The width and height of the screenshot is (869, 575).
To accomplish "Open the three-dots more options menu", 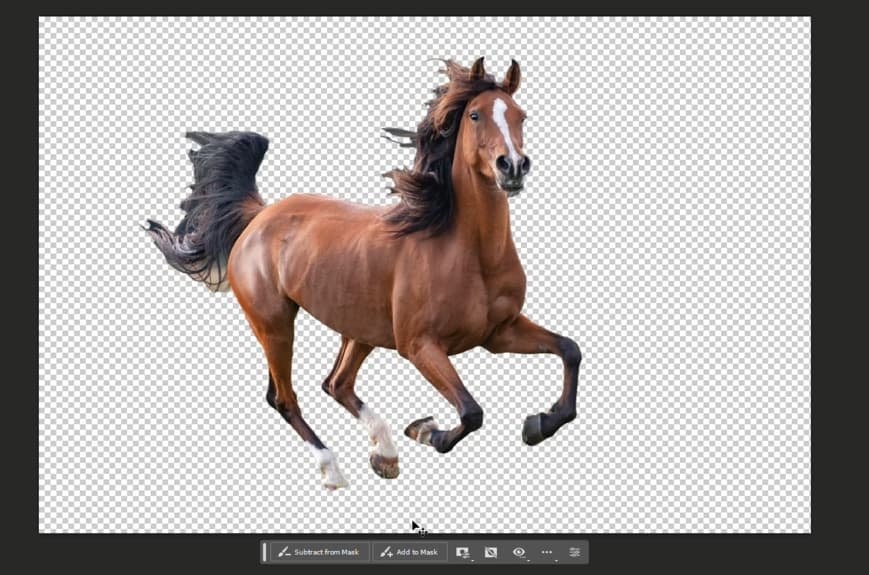I will click(546, 552).
